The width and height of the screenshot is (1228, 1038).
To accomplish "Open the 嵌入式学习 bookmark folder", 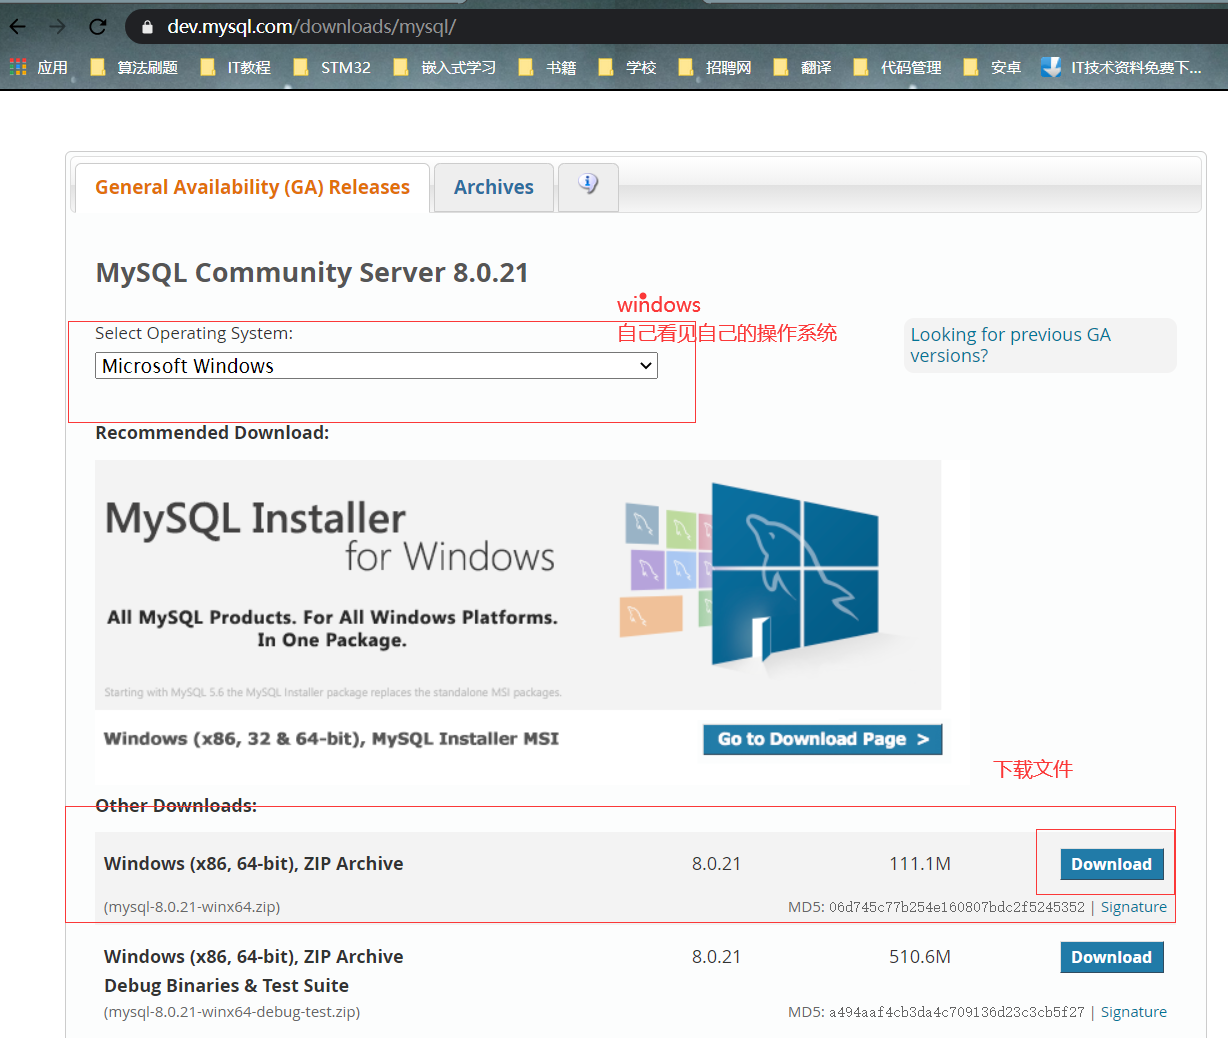I will click(x=445, y=67).
